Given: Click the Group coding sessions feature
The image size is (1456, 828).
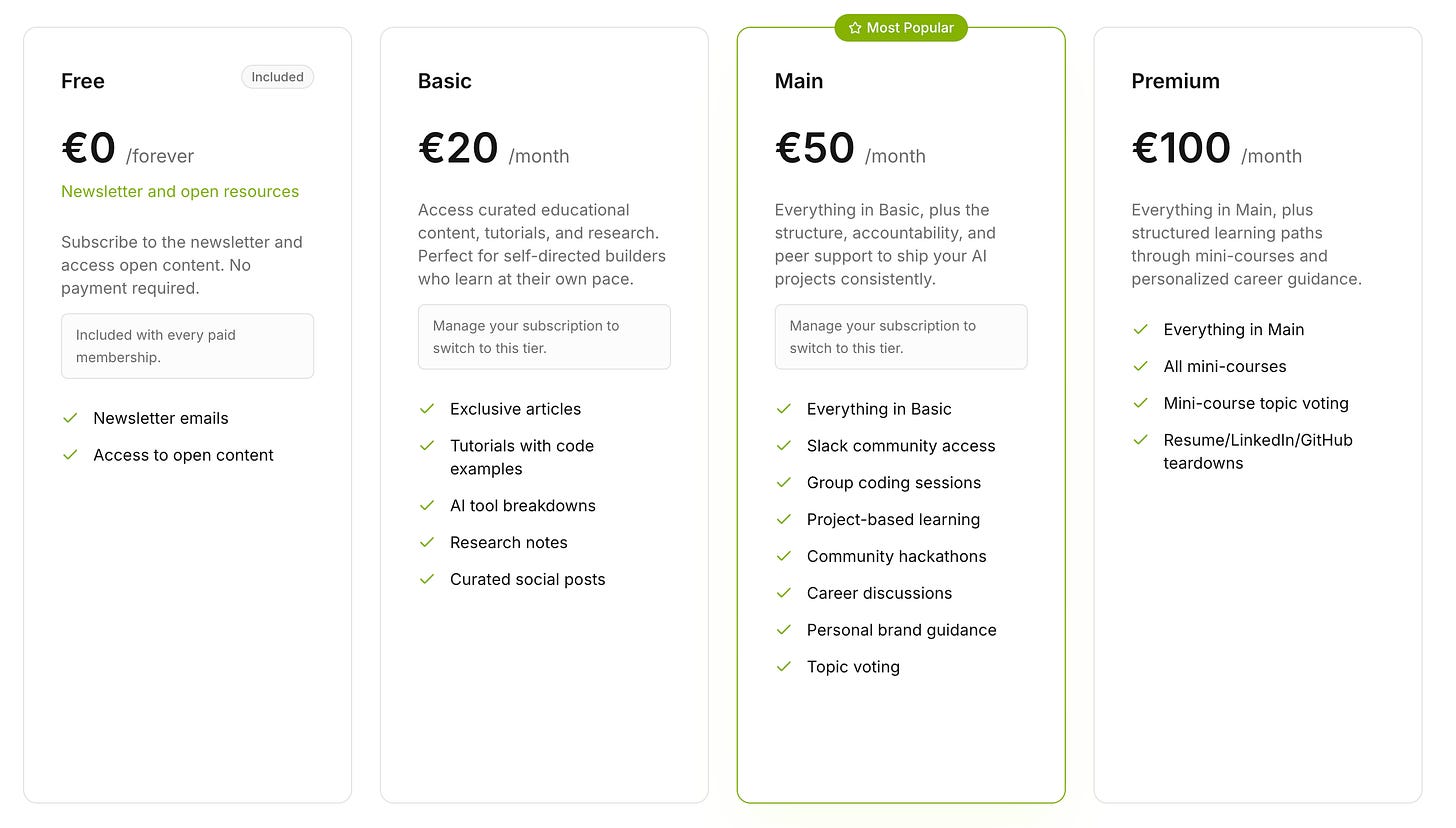Looking at the screenshot, I should pos(894,483).
